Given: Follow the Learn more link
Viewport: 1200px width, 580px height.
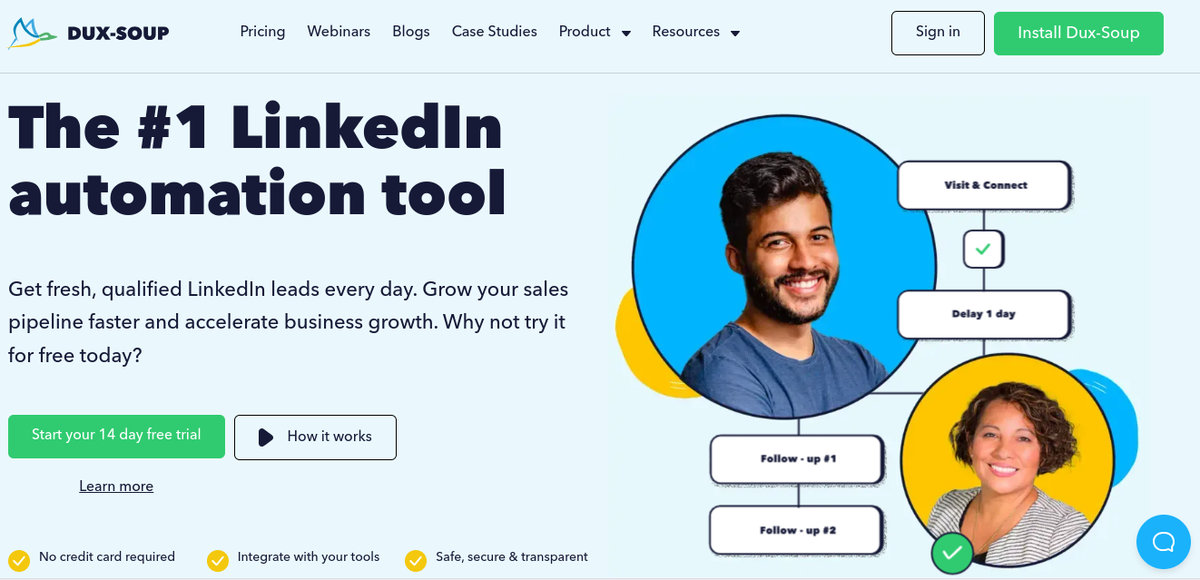Looking at the screenshot, I should (x=116, y=487).
